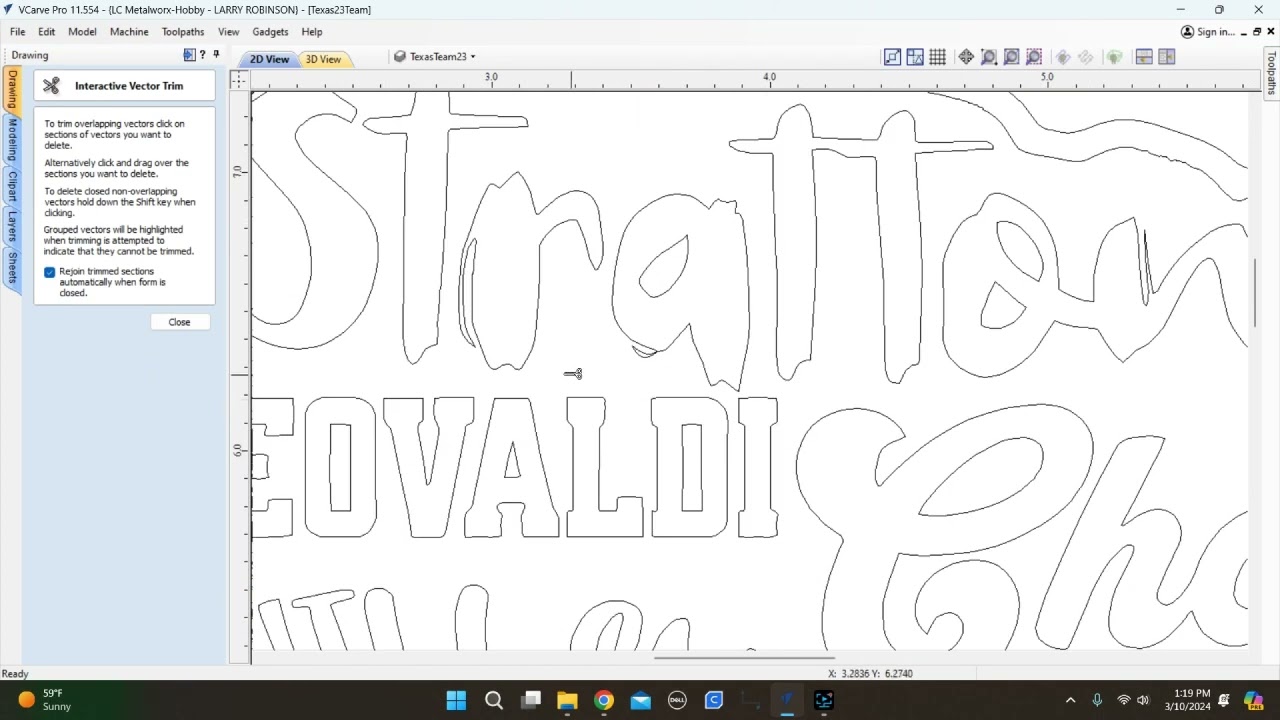The height and width of the screenshot is (720, 1280).
Task: Open the Dell app from taskbar
Action: coord(677,700)
